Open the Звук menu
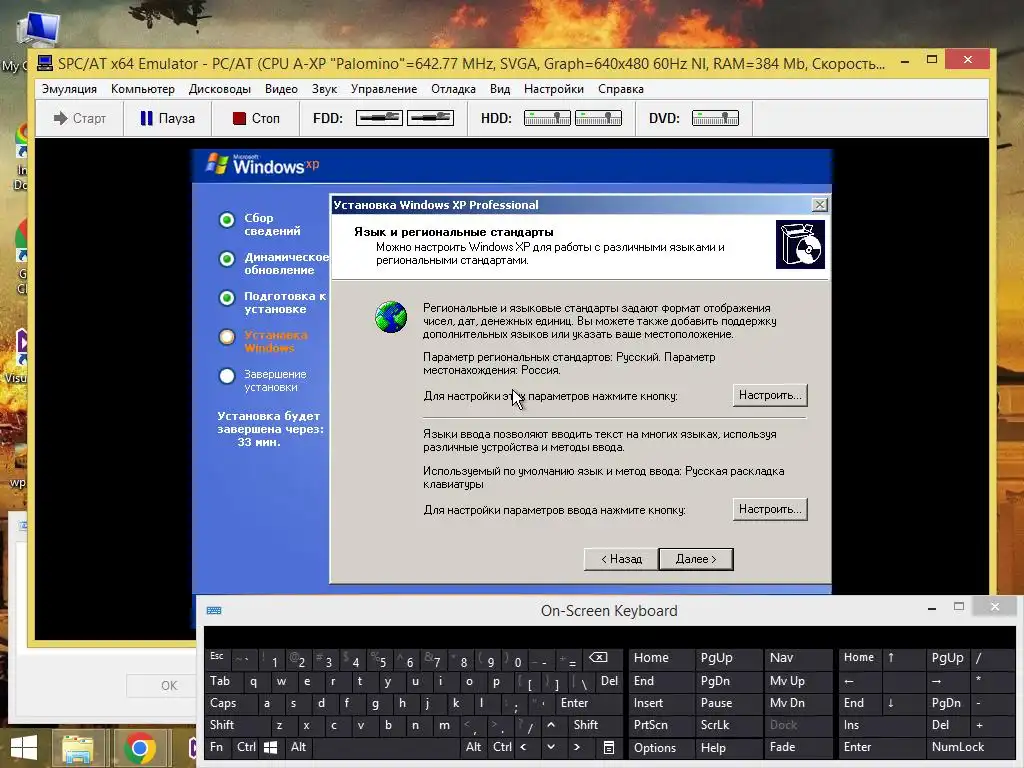The height and width of the screenshot is (768, 1024). click(324, 89)
